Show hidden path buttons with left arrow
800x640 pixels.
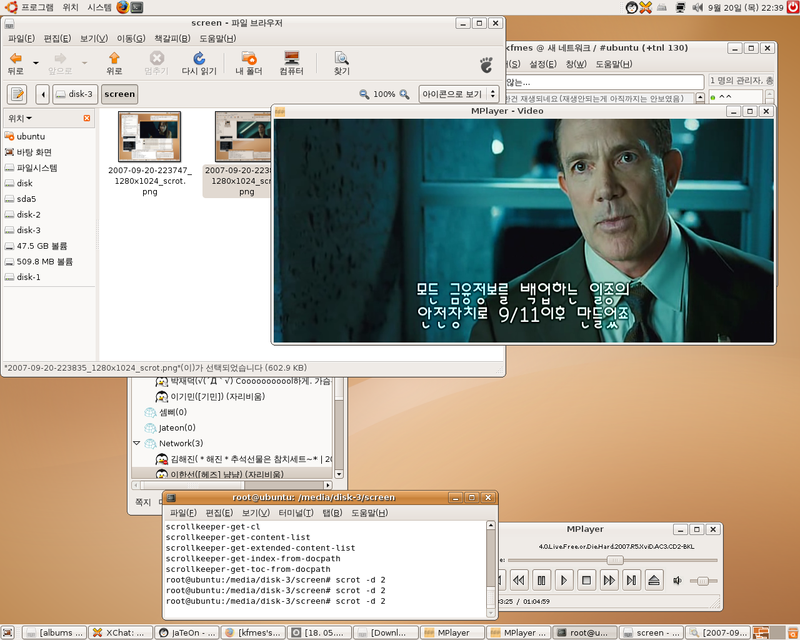click(x=43, y=94)
